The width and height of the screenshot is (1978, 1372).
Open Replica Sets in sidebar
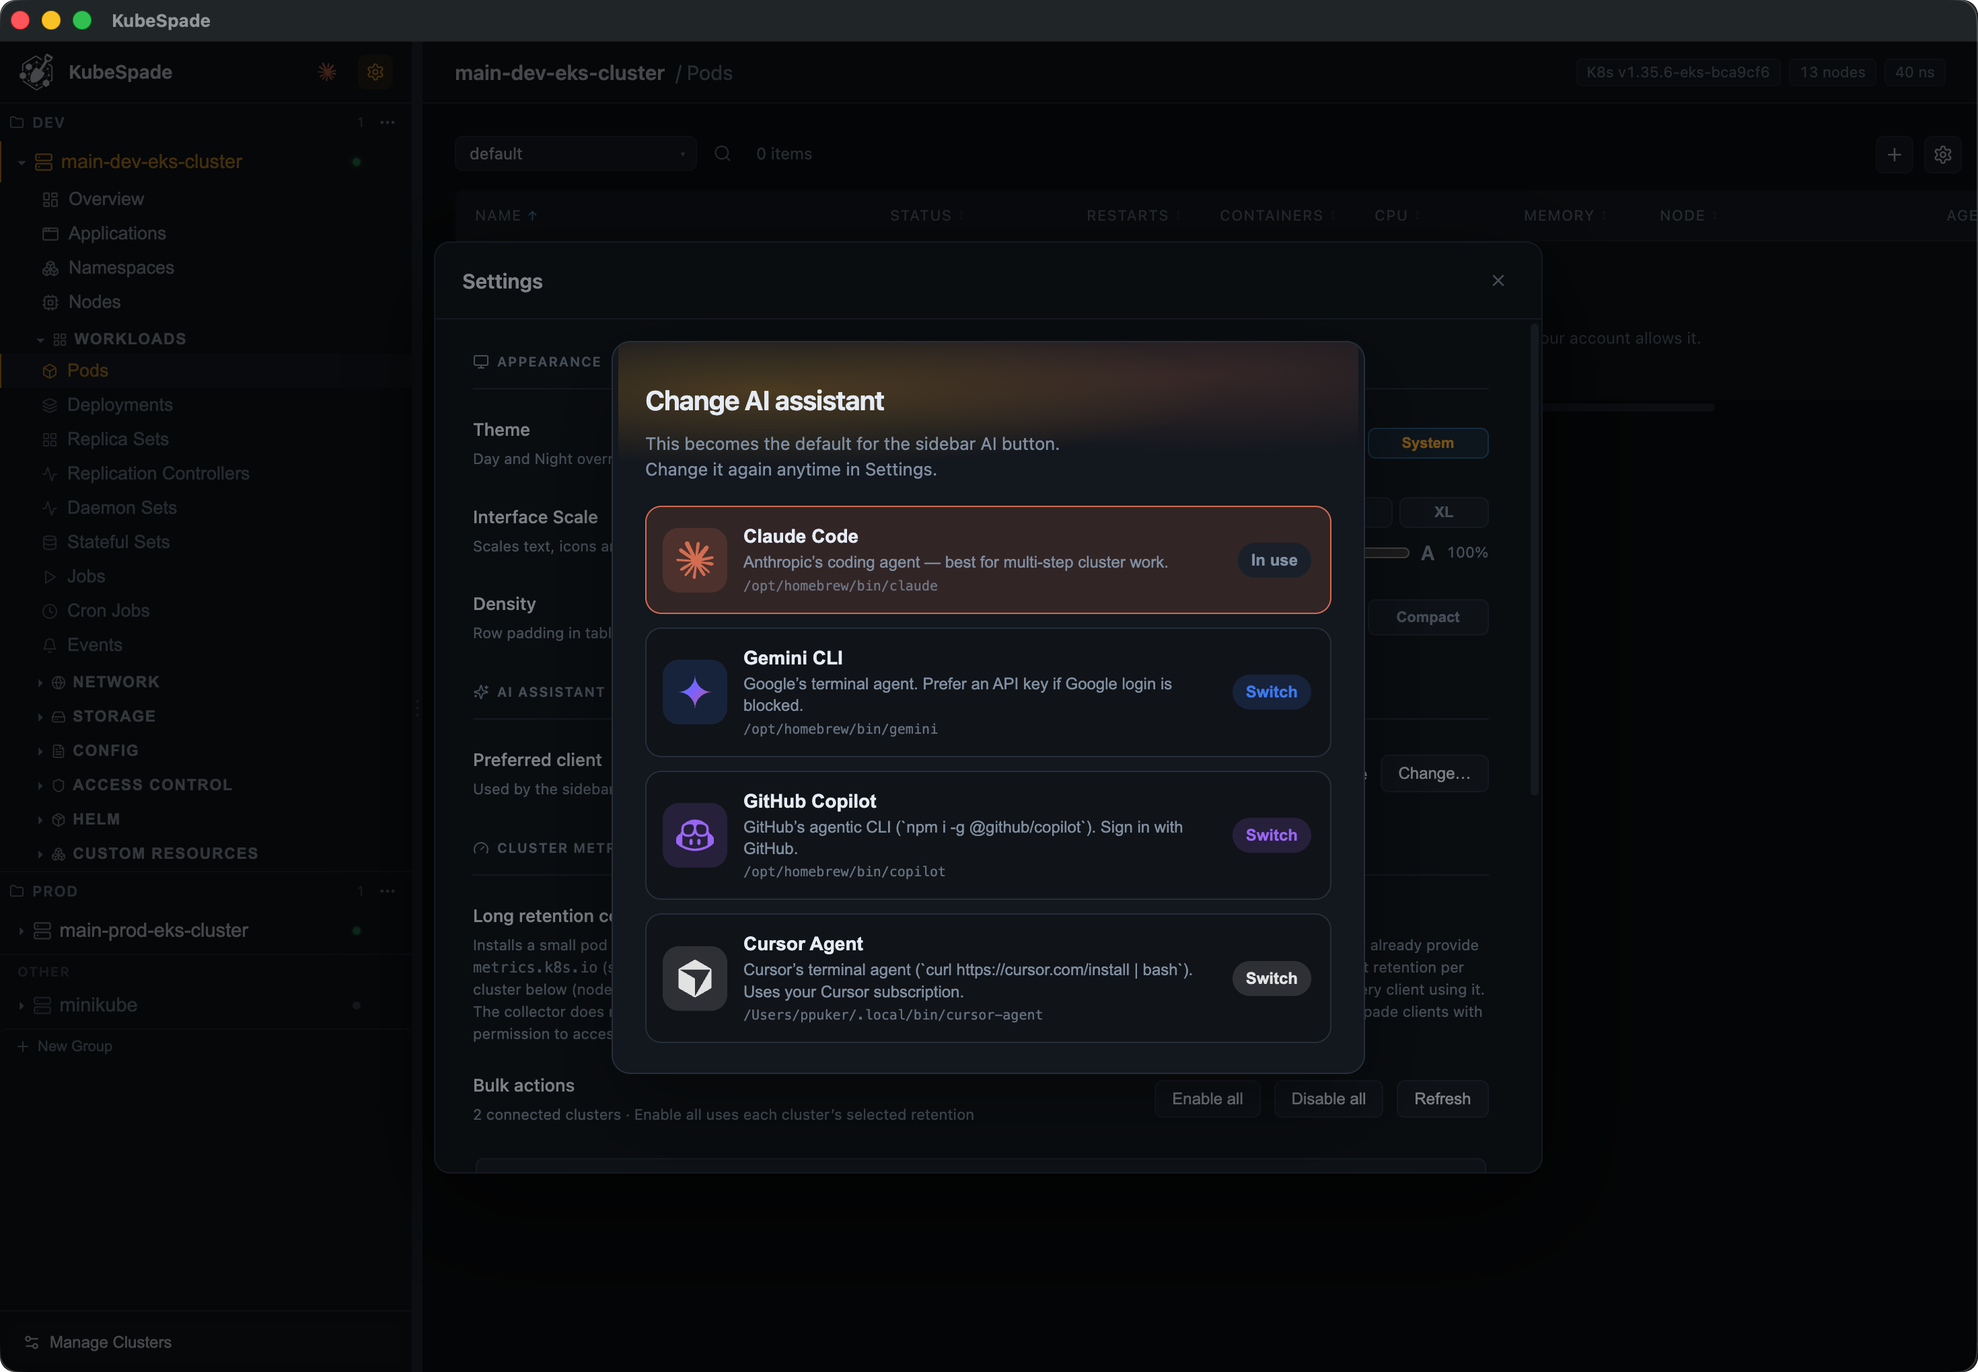pyautogui.click(x=118, y=439)
